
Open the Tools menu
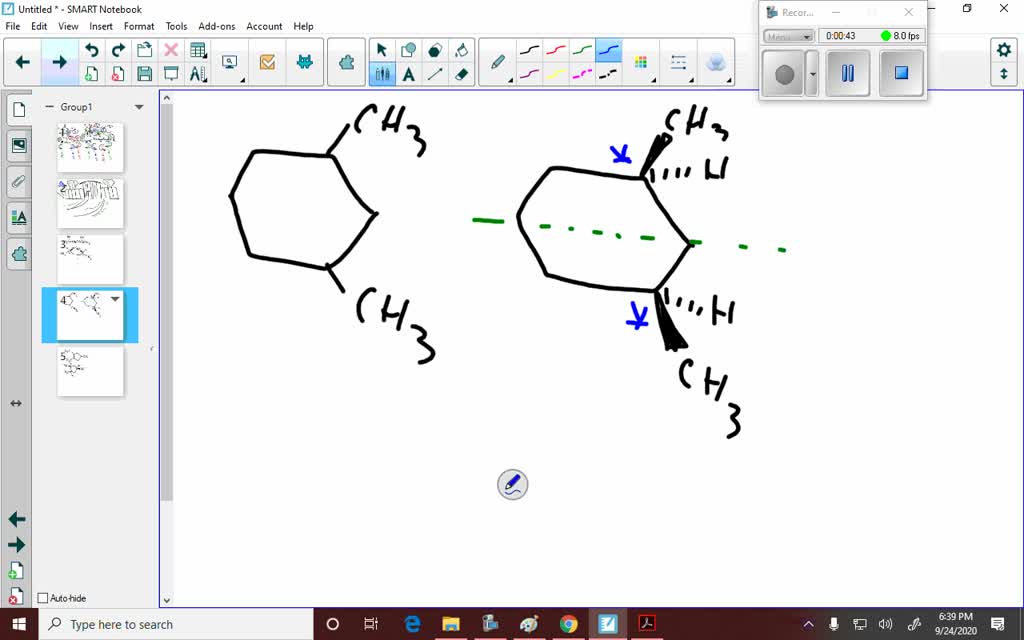tap(176, 26)
